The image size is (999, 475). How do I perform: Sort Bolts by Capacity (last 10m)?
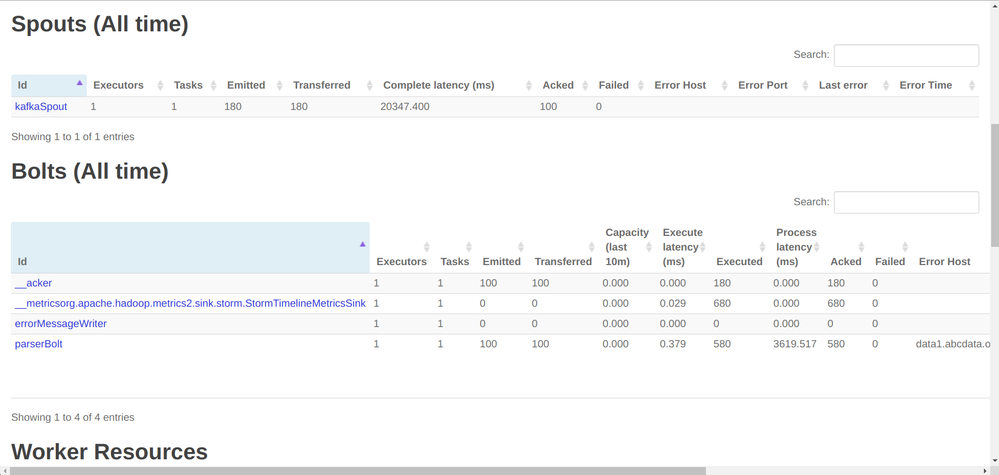(628, 248)
